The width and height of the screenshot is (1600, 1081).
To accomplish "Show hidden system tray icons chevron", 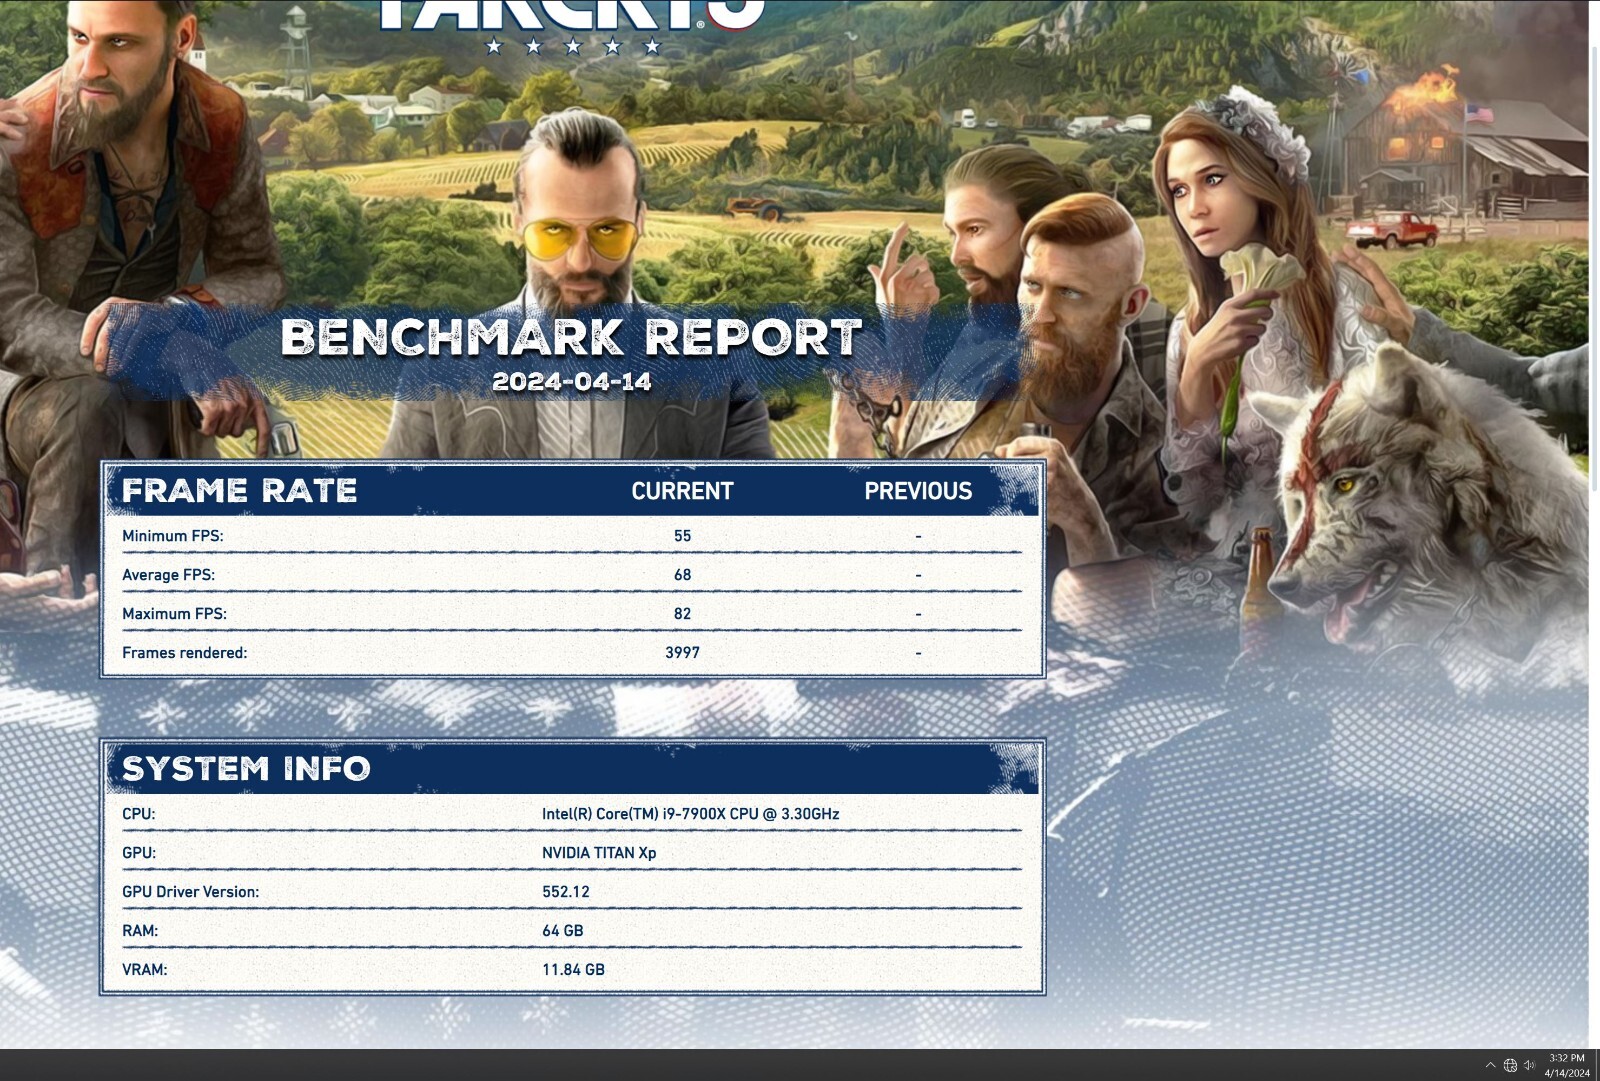I will [x=1490, y=1065].
